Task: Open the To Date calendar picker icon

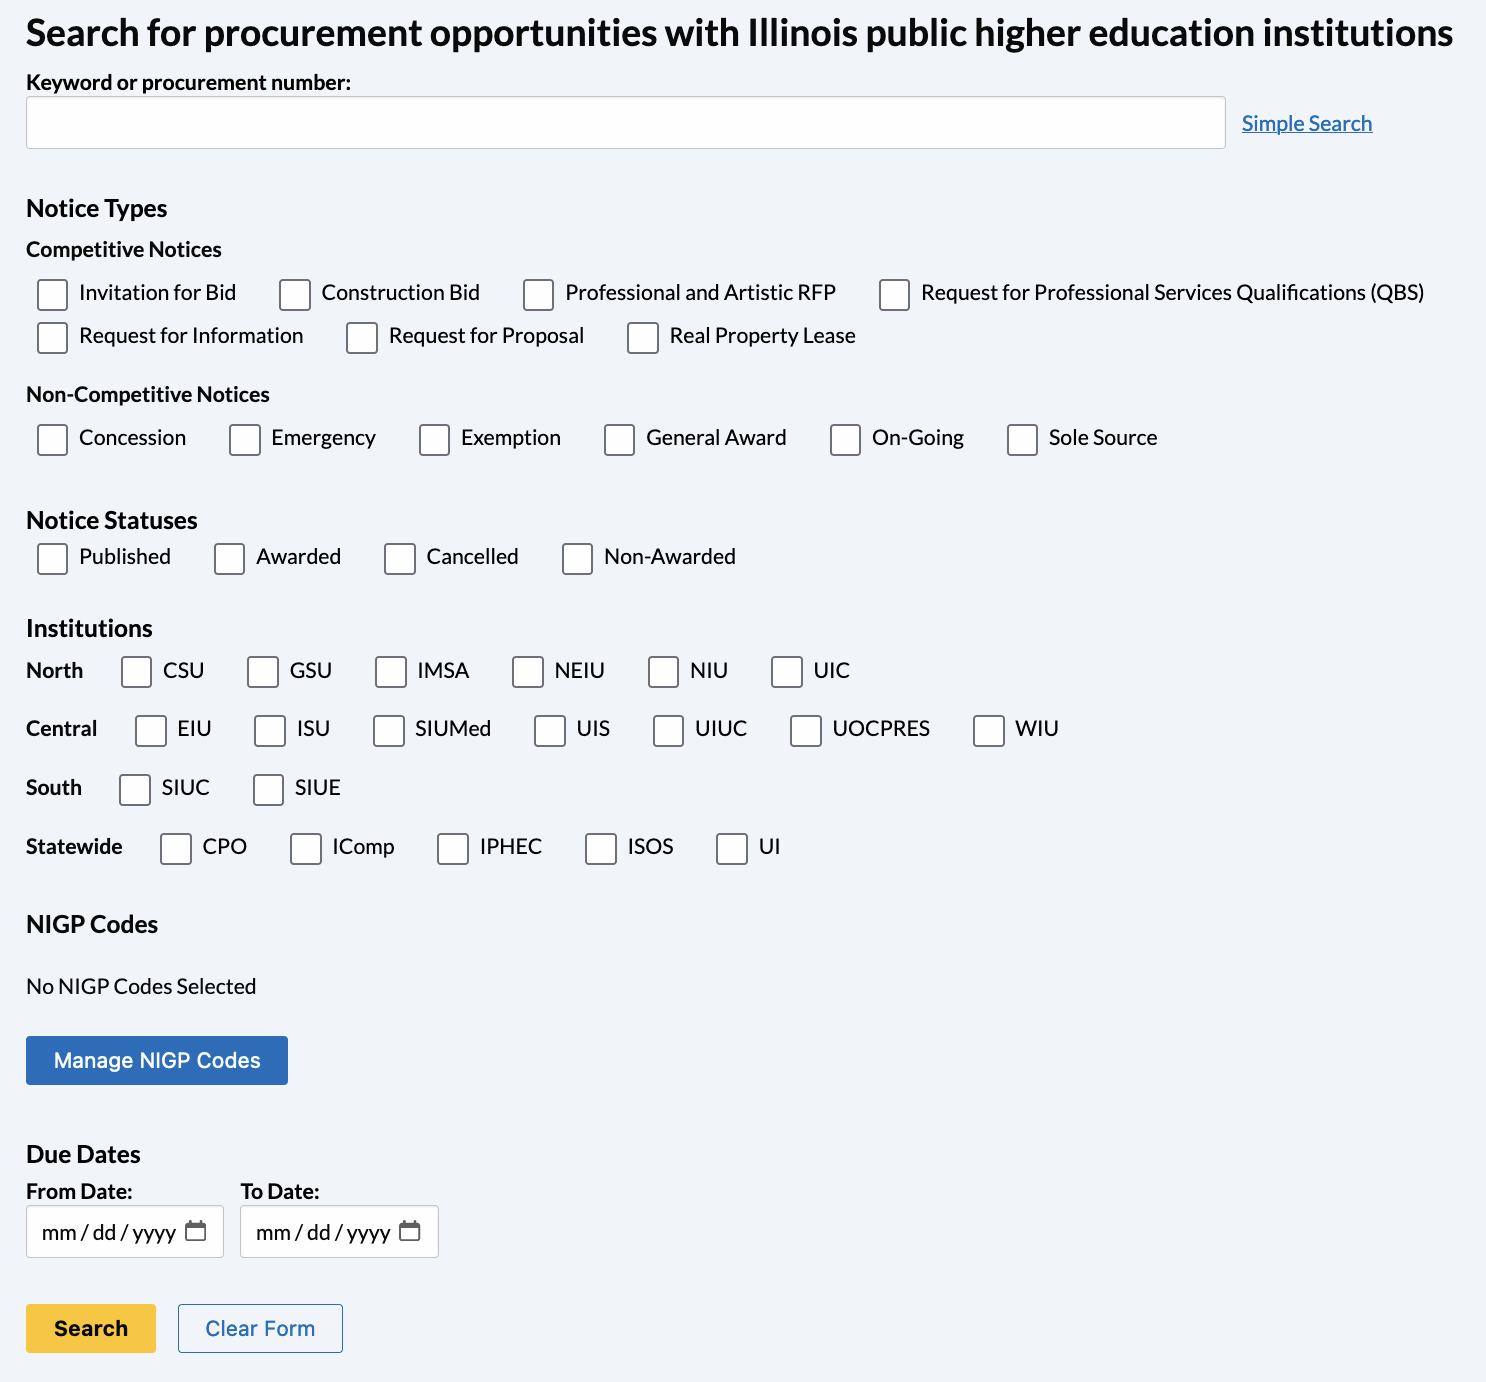Action: click(410, 1231)
